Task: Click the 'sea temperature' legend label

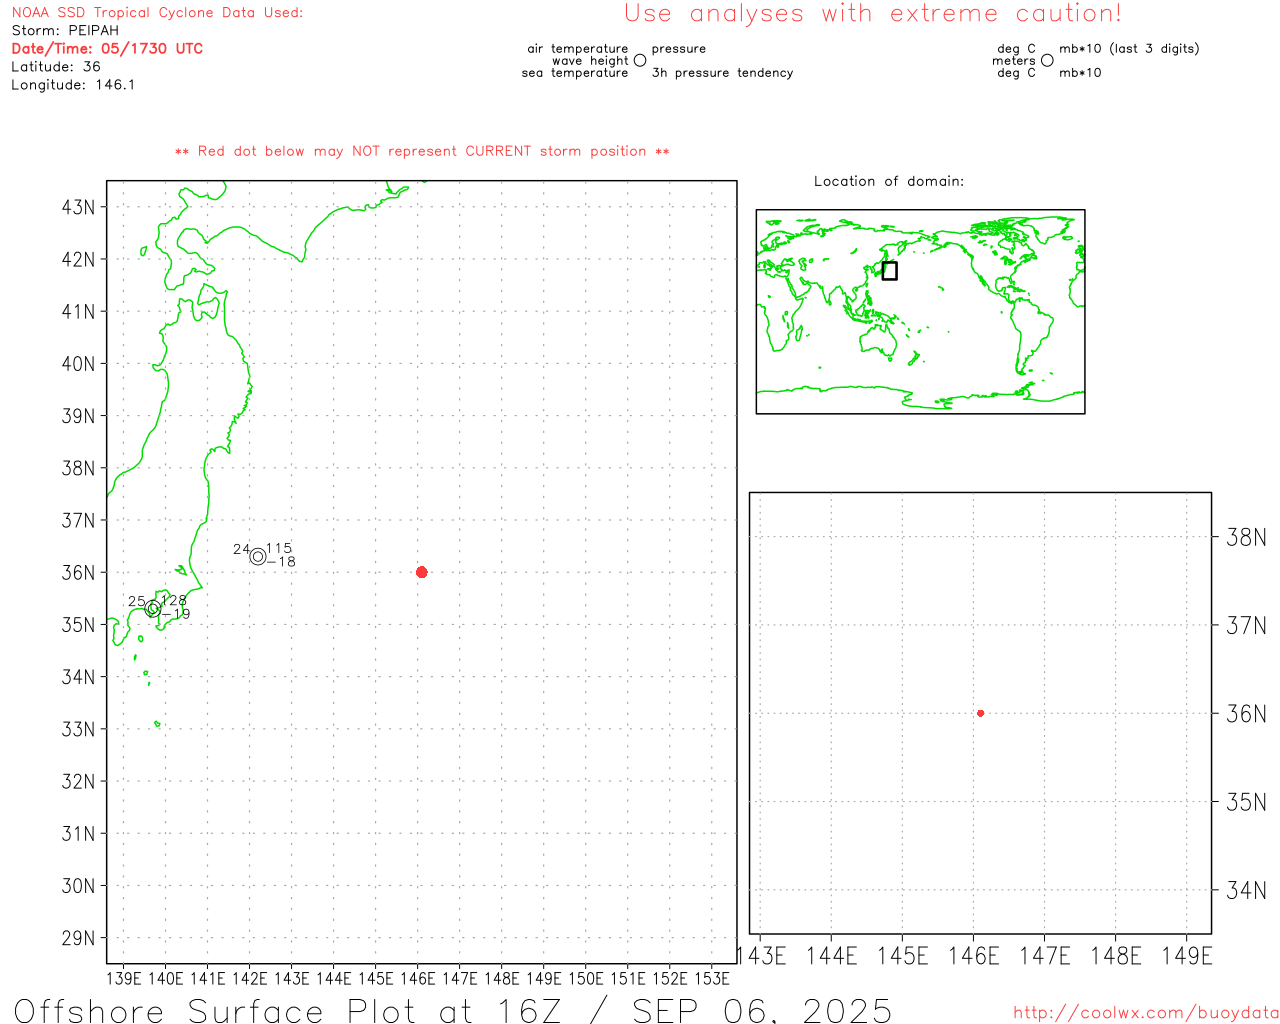Action: [575, 73]
